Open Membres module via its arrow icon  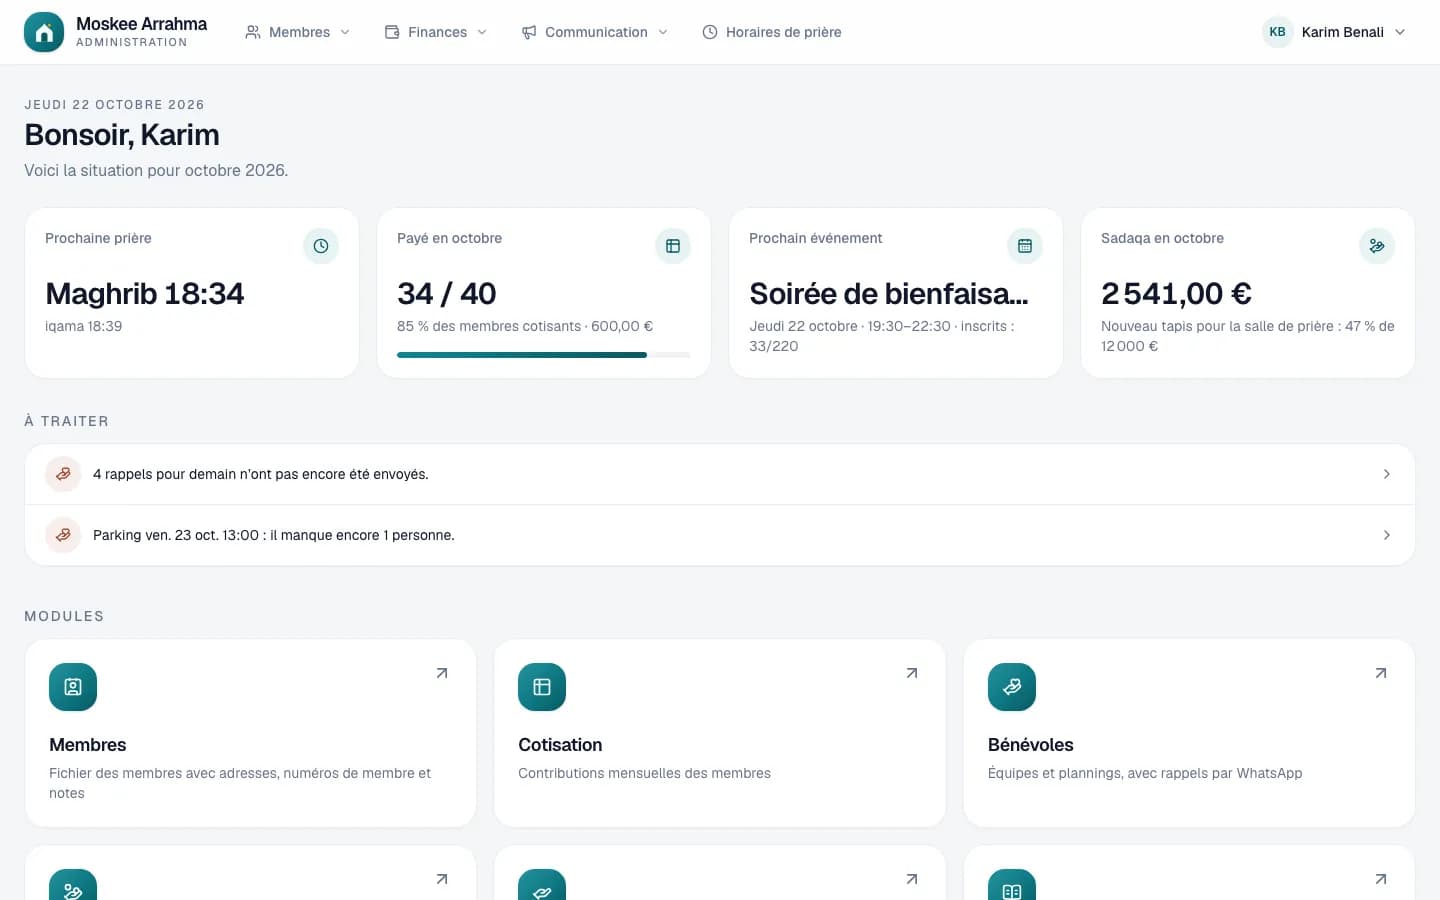click(x=442, y=673)
